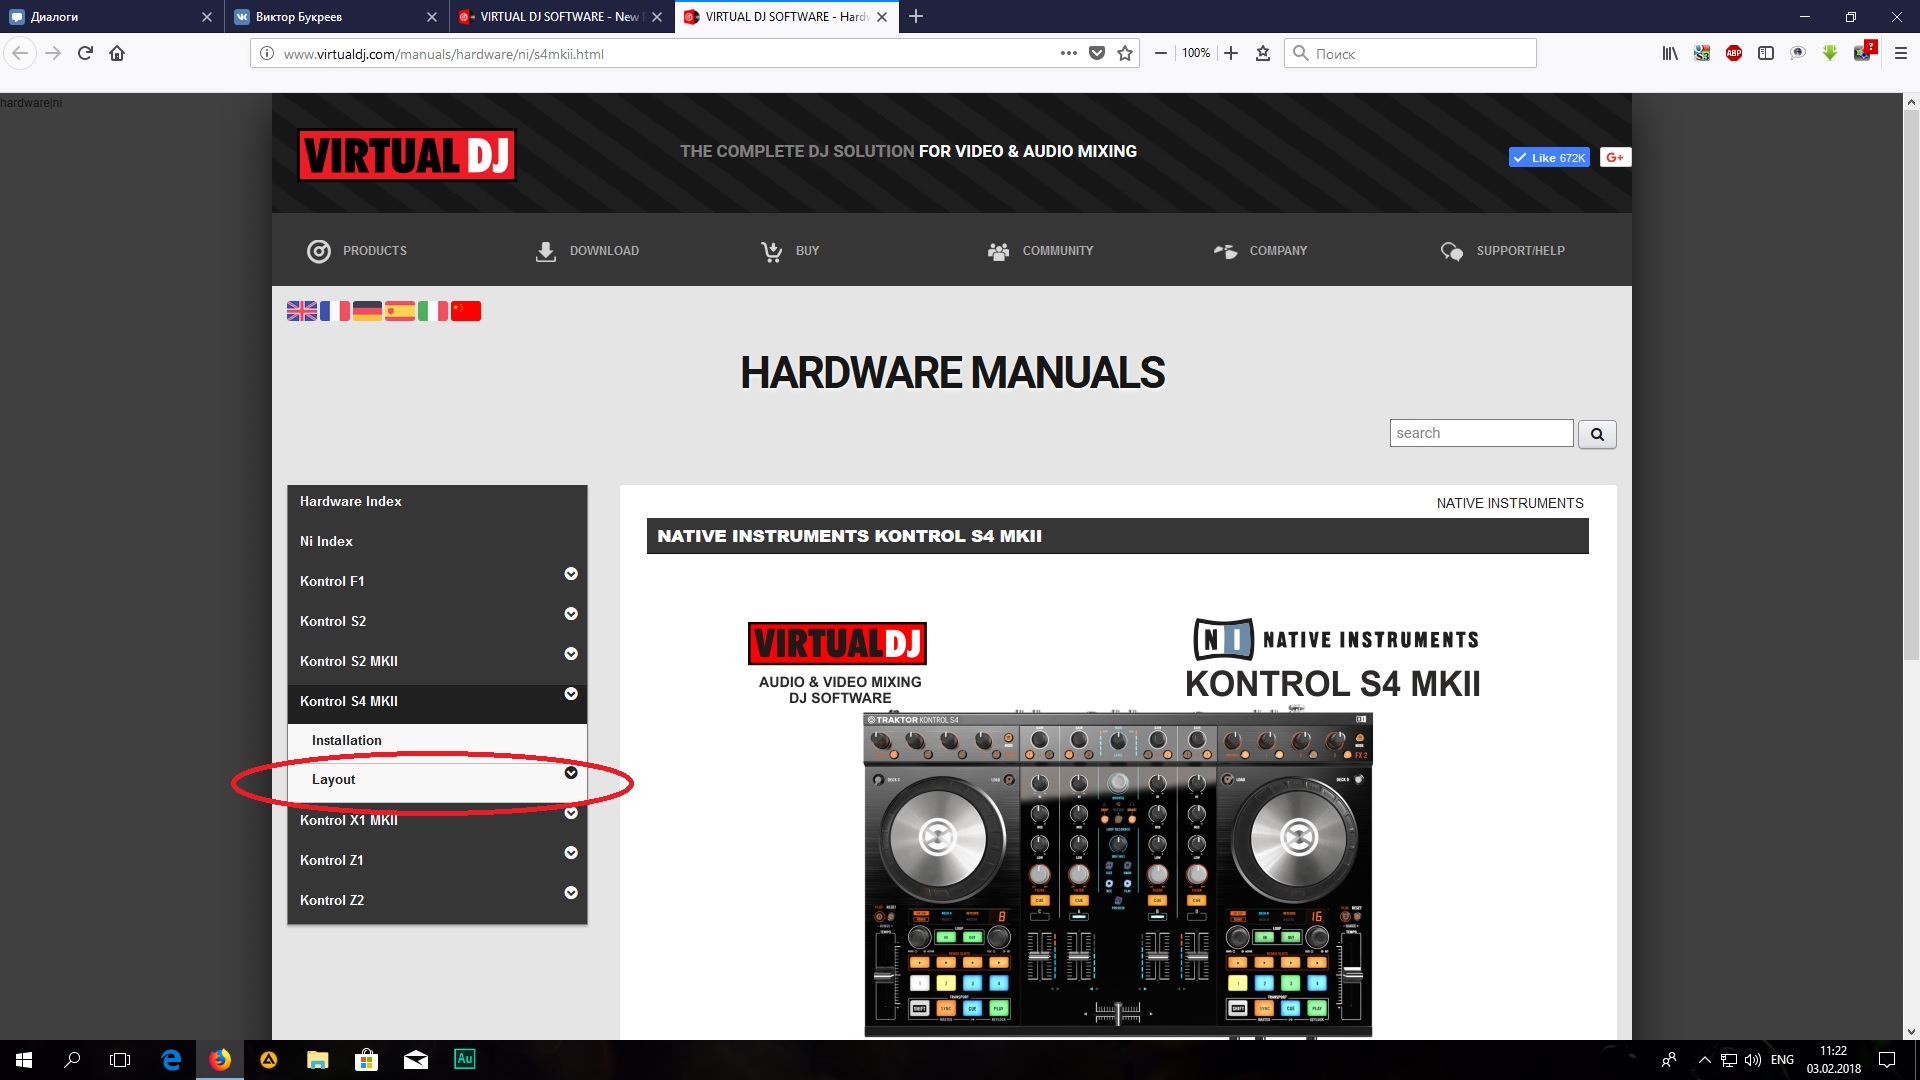This screenshot has width=1920, height=1080.
Task: Expand the Kontrol Z1 chevron
Action: tap(571, 853)
